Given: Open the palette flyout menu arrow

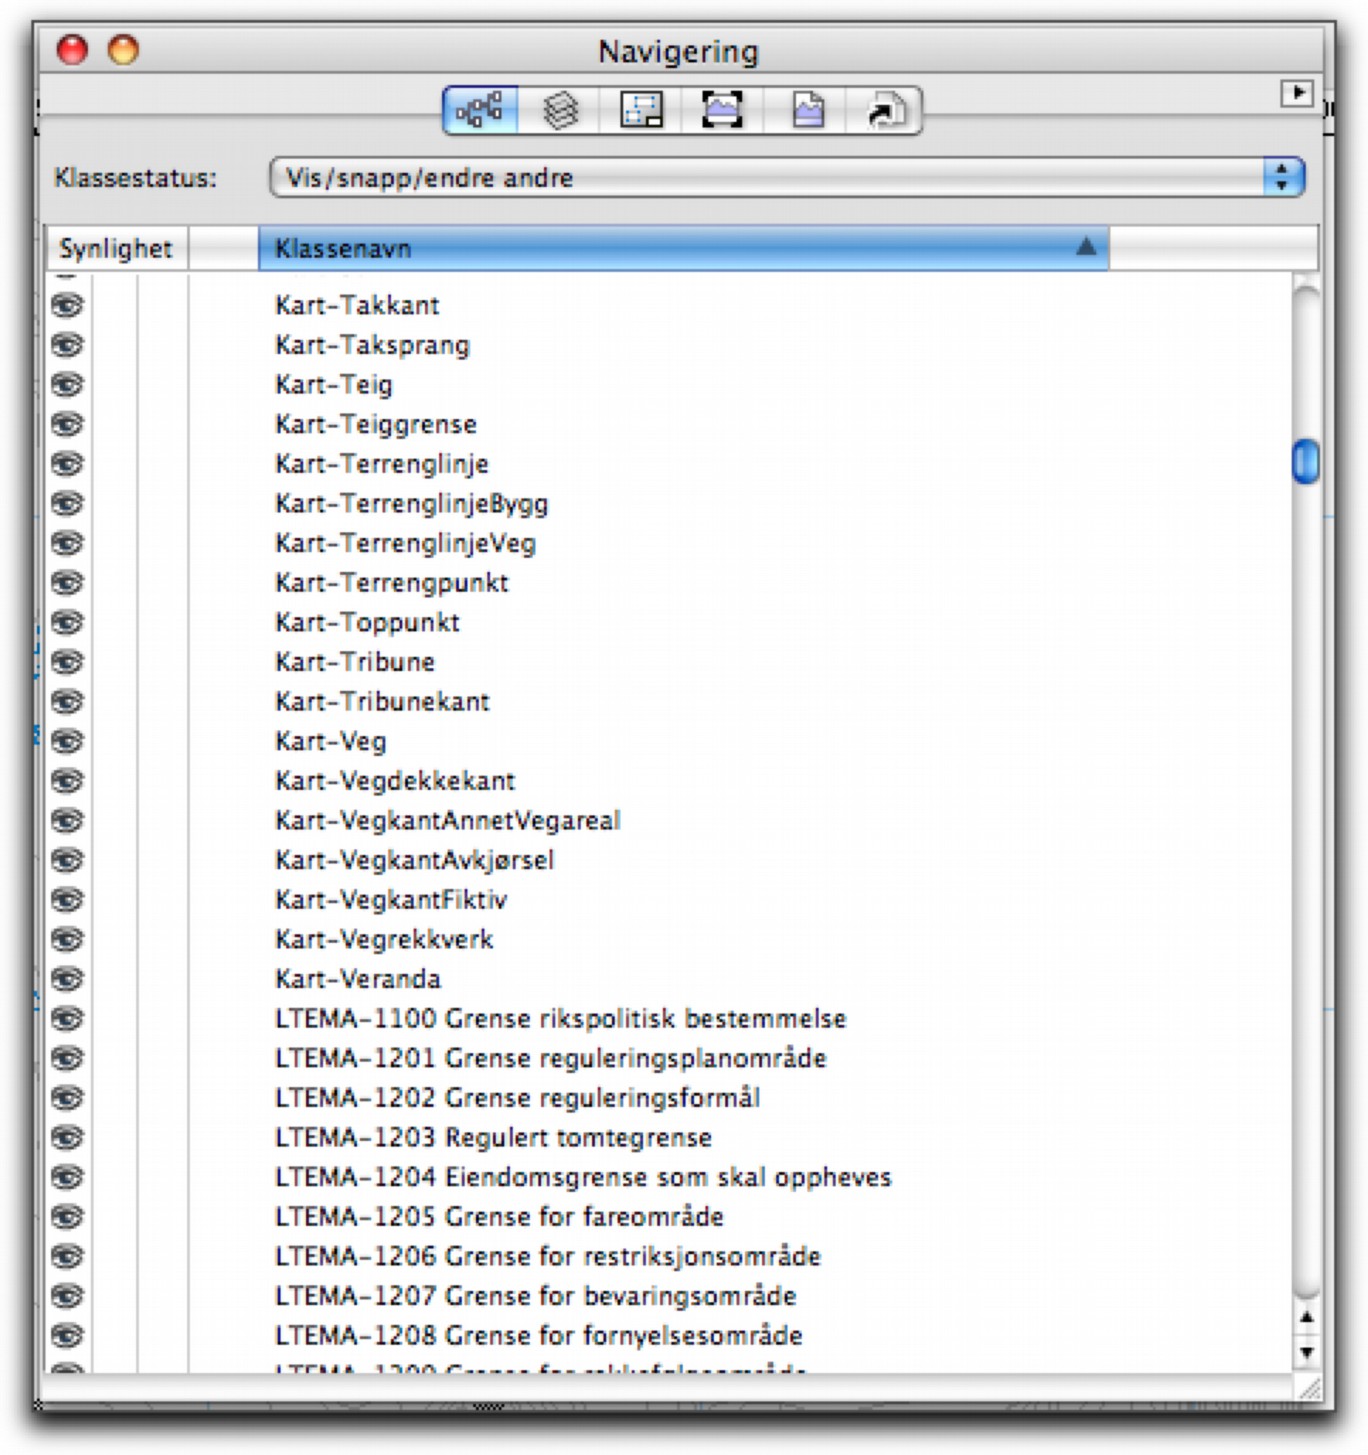Looking at the screenshot, I should pos(1297,93).
